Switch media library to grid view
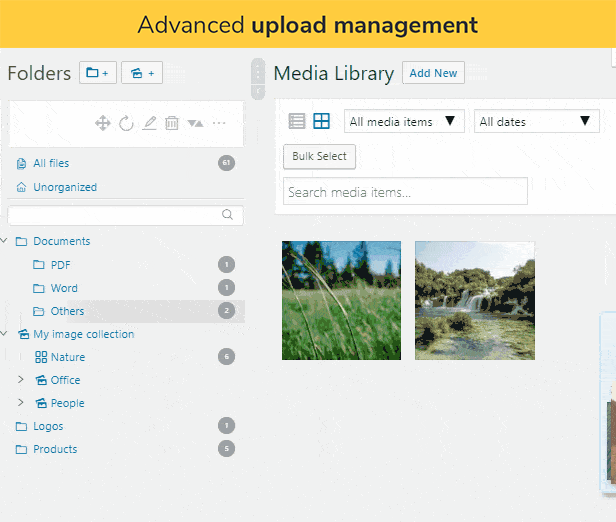 point(321,121)
